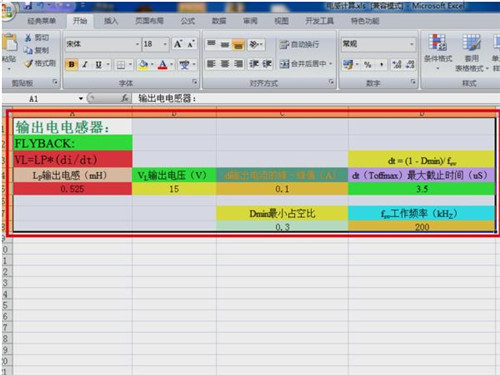
Task: Expand the font color dropdown arrow
Action: click(x=172, y=64)
